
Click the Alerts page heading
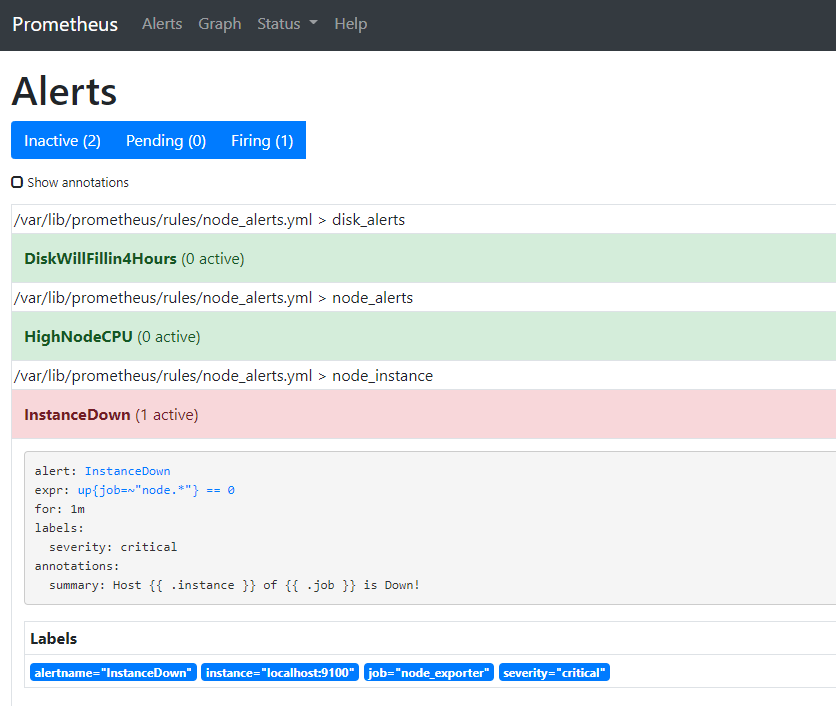pyautogui.click(x=64, y=91)
